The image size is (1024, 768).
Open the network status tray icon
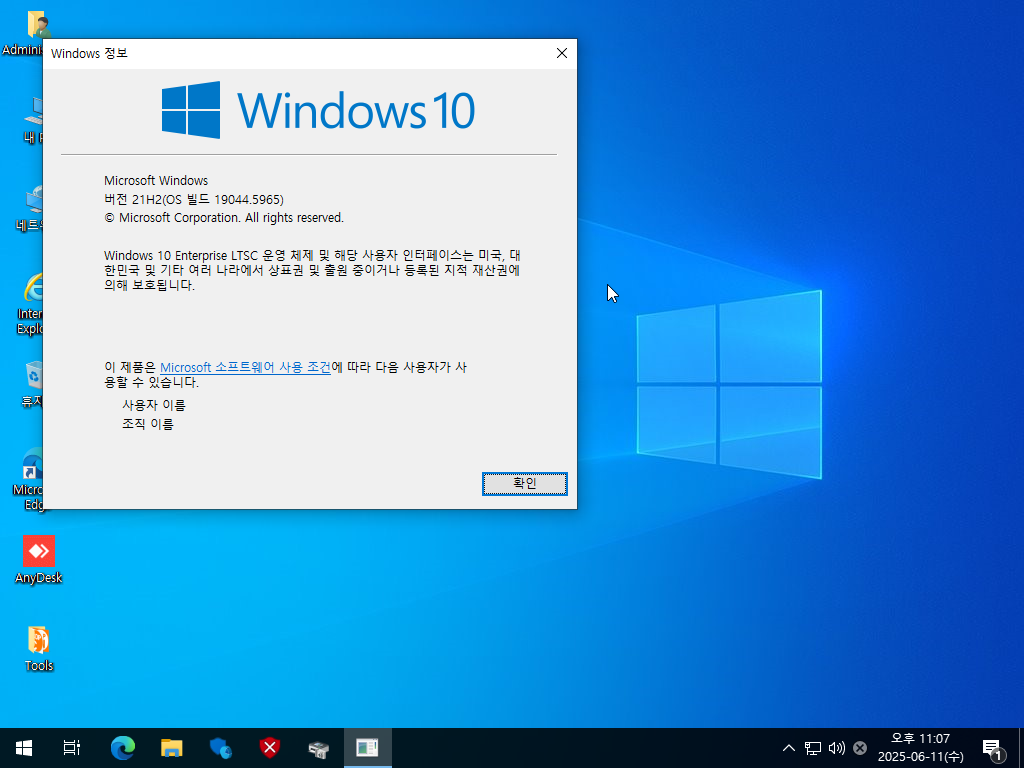(813, 748)
